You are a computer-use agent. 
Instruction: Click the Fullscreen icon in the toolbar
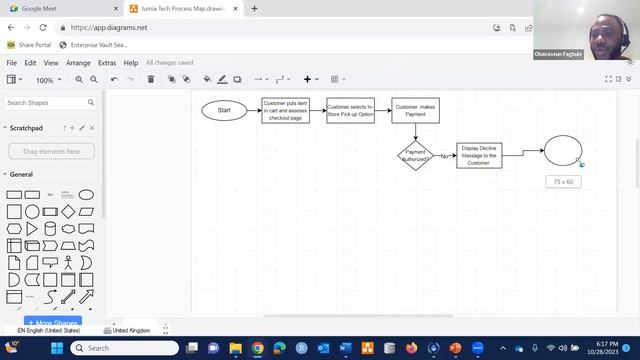pyautogui.click(x=608, y=79)
